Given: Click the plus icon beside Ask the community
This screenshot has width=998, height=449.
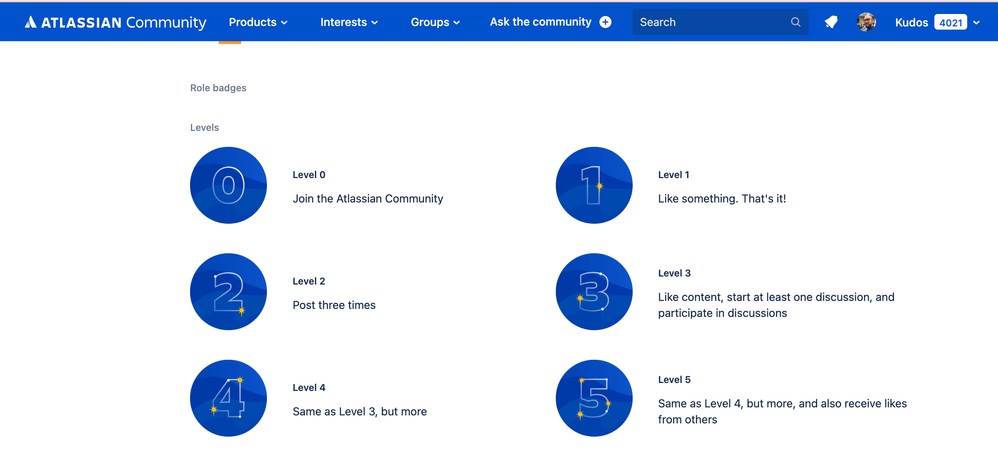Looking at the screenshot, I should tap(605, 22).
